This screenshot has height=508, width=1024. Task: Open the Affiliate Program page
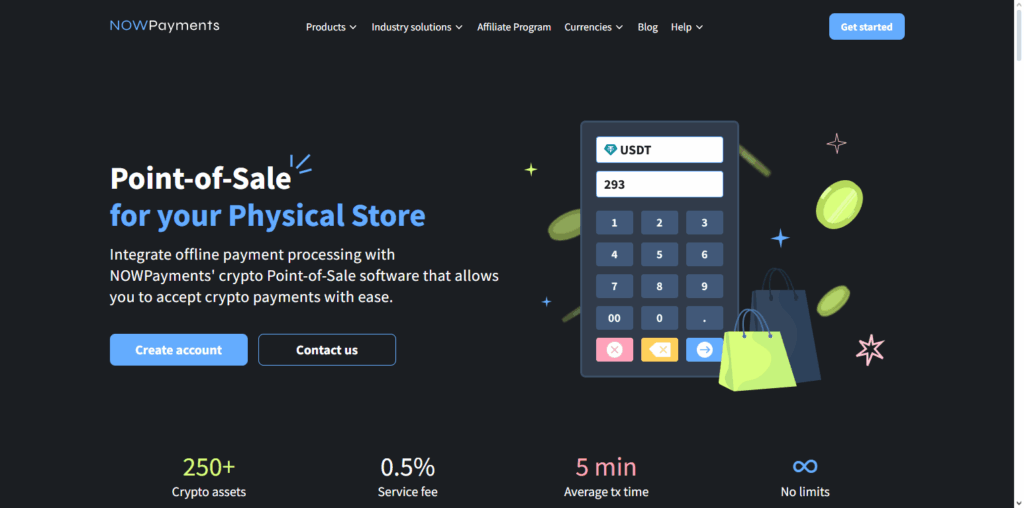(x=514, y=27)
